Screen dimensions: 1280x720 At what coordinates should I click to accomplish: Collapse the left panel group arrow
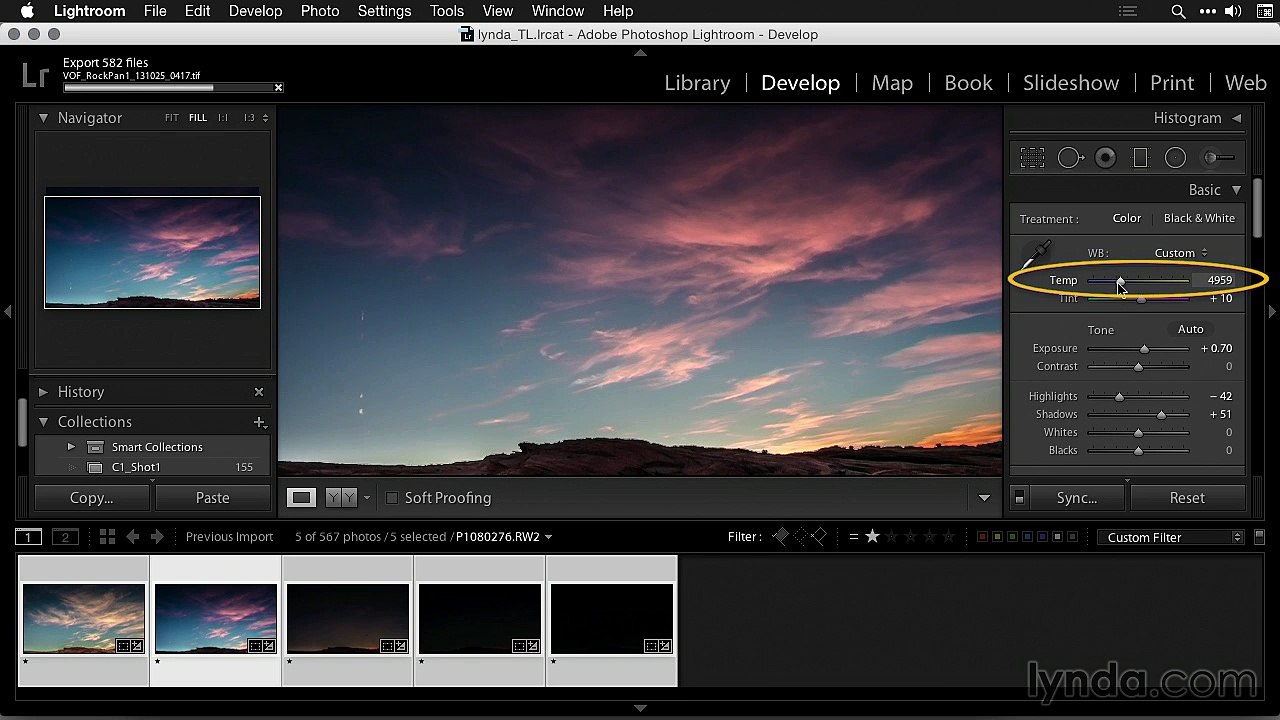pos(8,312)
